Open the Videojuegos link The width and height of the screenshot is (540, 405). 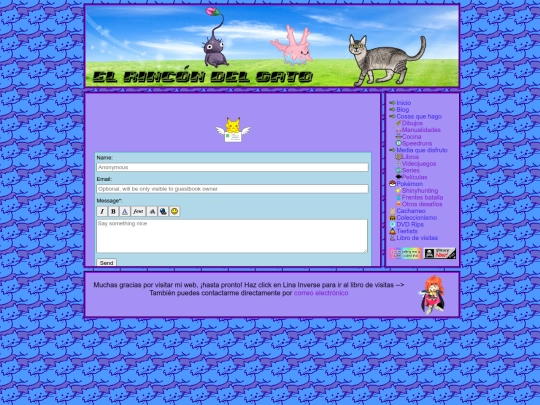[x=419, y=164]
